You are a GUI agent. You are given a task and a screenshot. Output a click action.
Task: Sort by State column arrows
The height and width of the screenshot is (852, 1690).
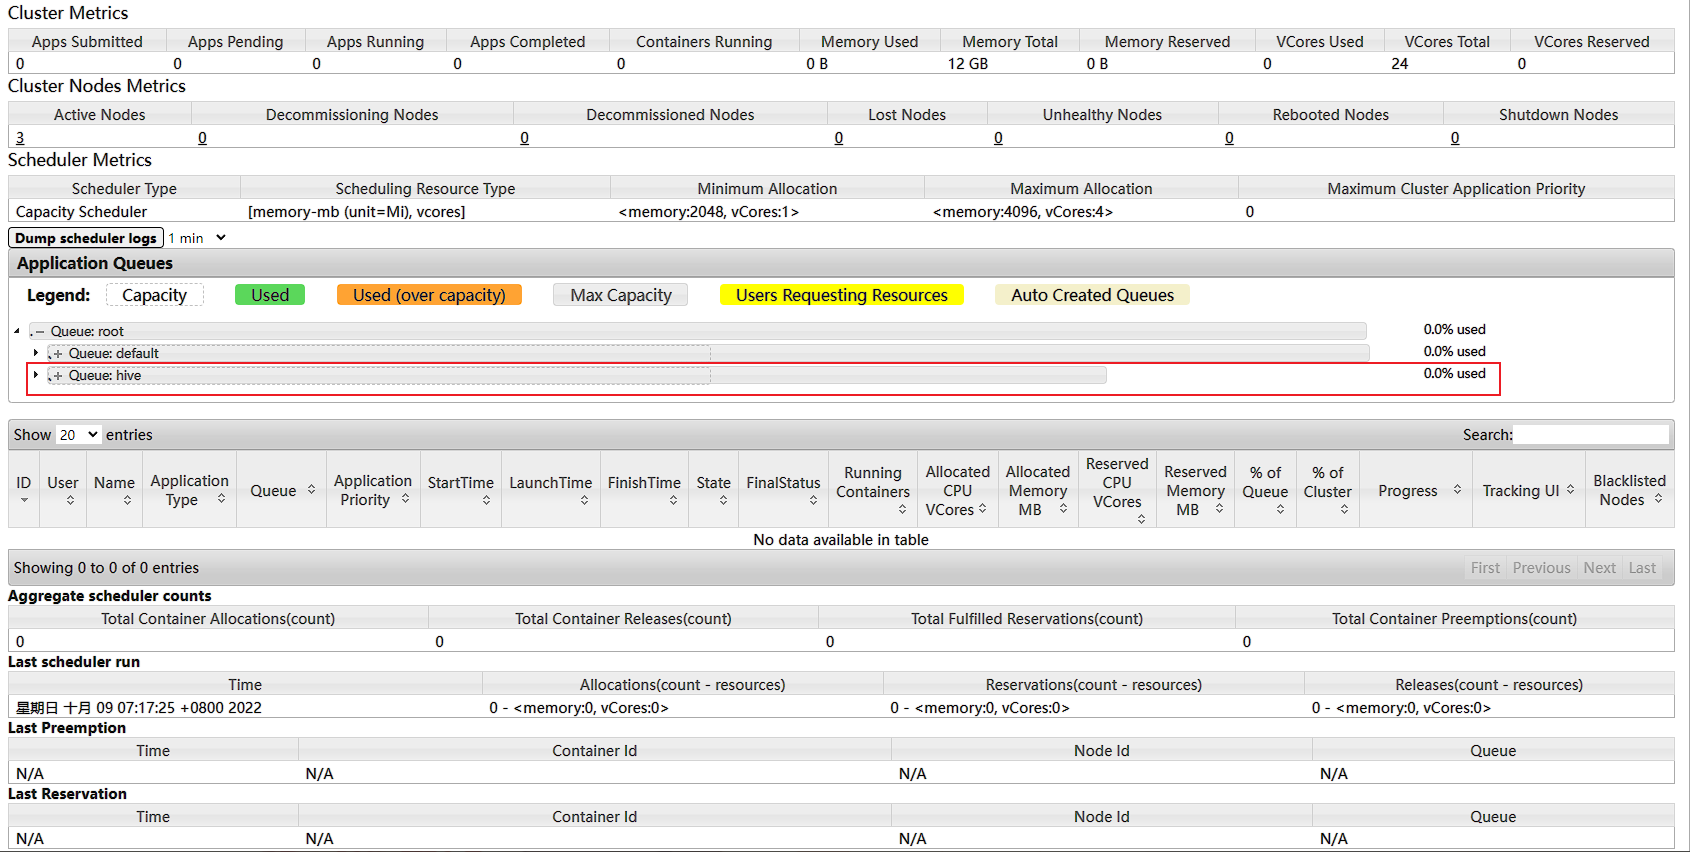[x=723, y=500]
